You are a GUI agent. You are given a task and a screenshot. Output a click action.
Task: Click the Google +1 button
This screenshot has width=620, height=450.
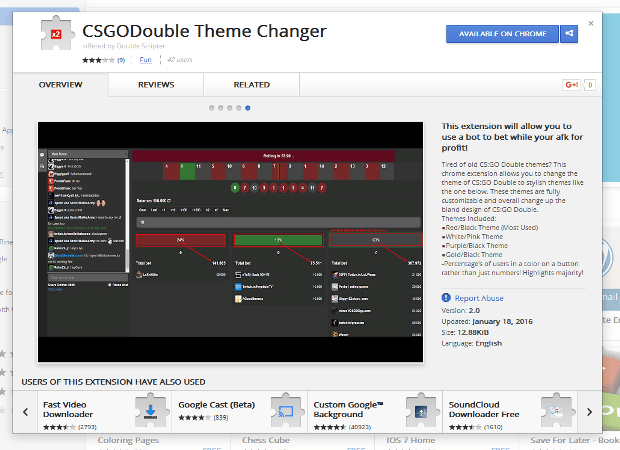(572, 85)
